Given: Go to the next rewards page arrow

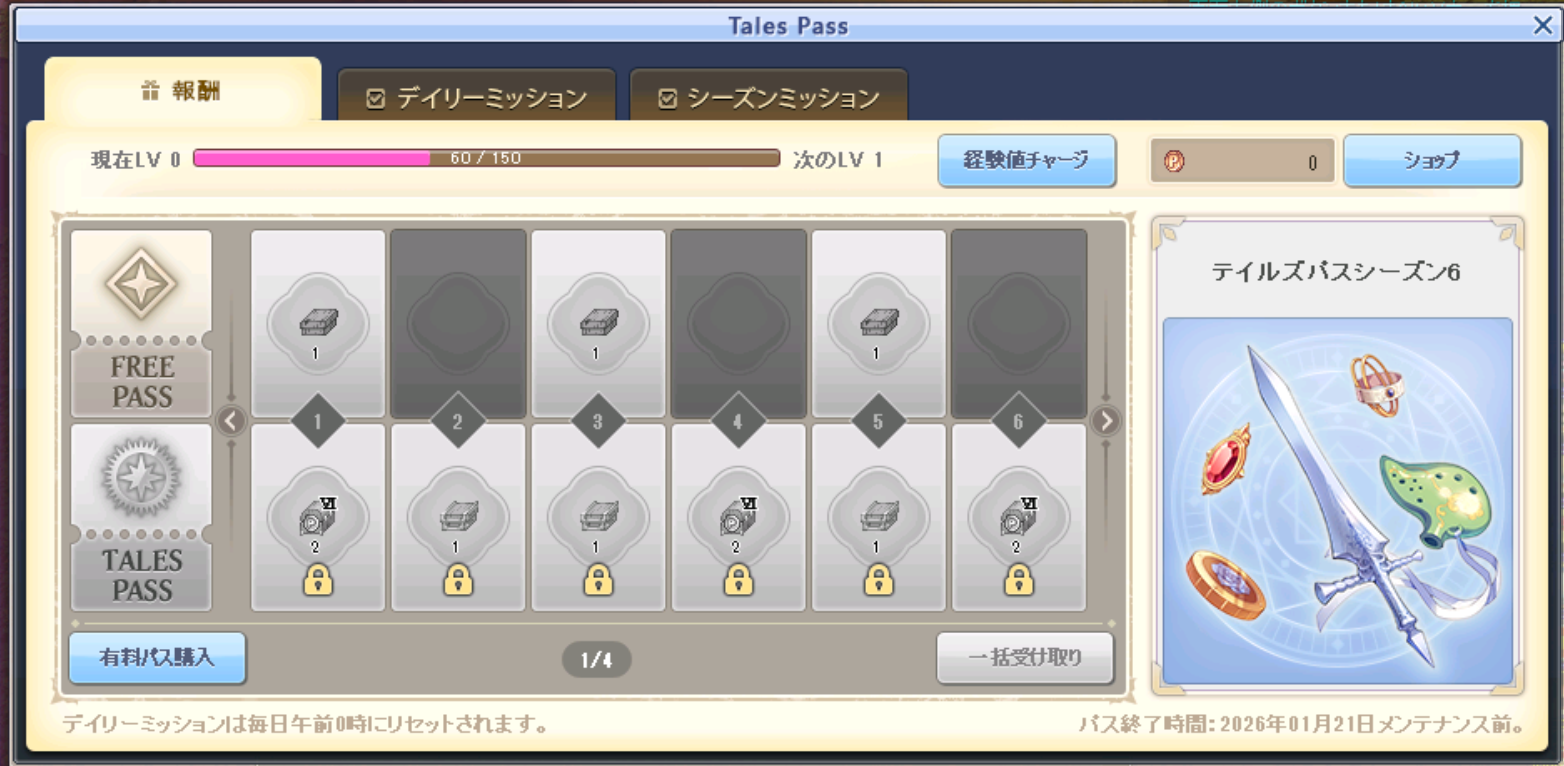Looking at the screenshot, I should pyautogui.click(x=1105, y=421).
